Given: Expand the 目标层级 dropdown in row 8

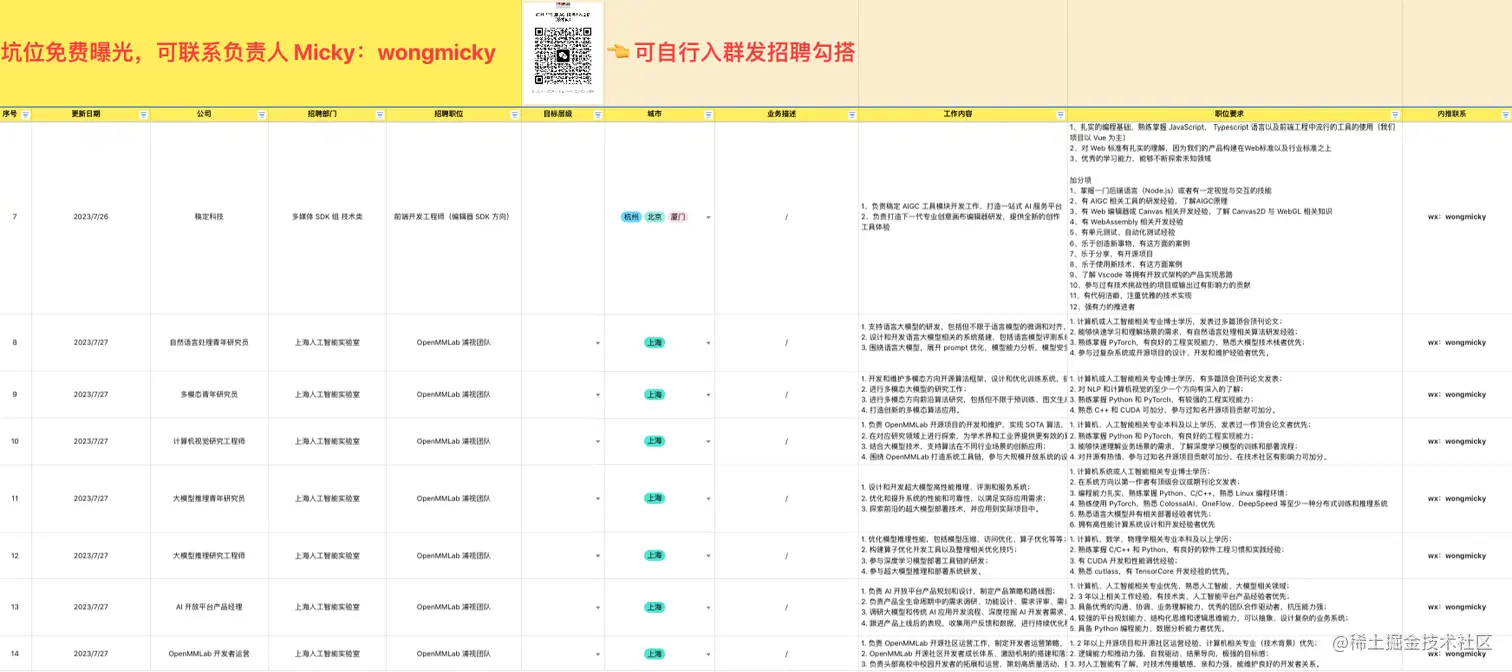Looking at the screenshot, I should click(x=597, y=342).
